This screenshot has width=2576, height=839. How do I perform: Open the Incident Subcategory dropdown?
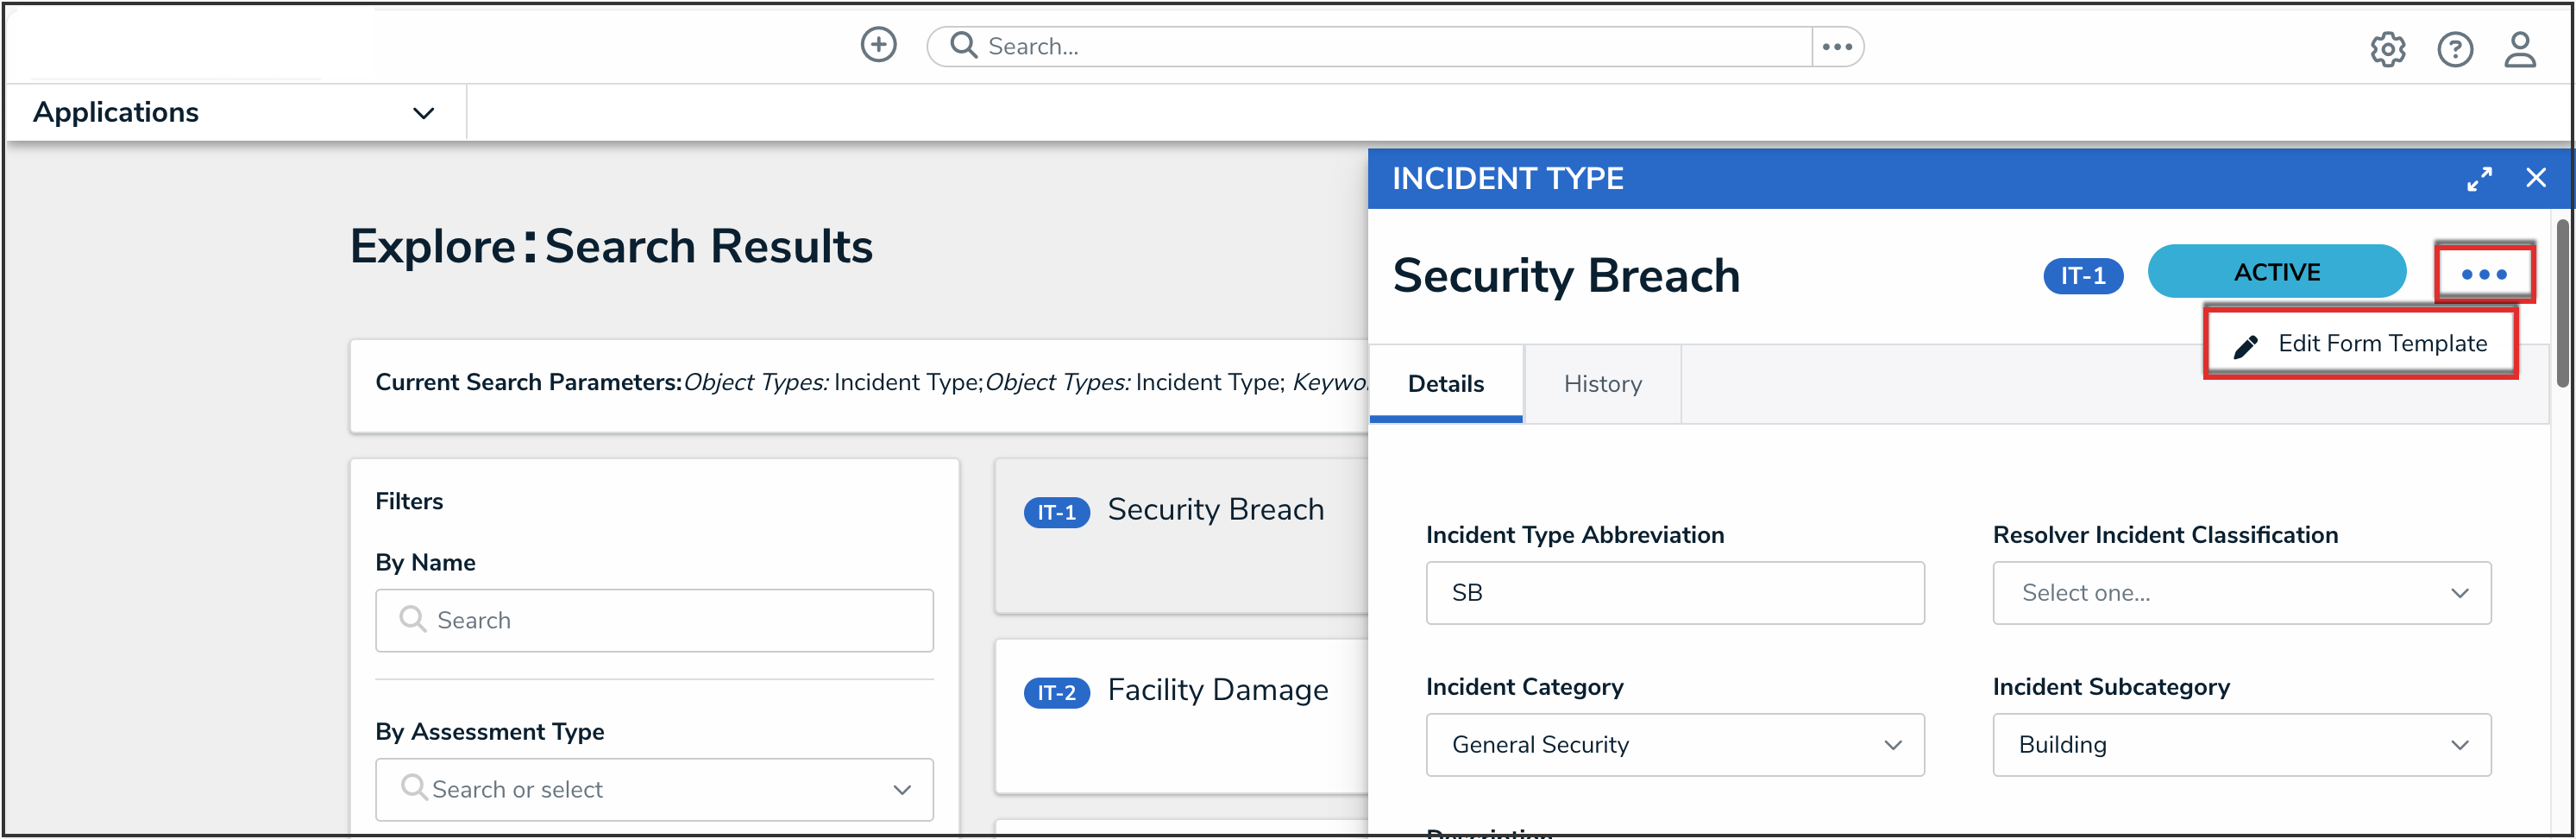coord(2241,745)
